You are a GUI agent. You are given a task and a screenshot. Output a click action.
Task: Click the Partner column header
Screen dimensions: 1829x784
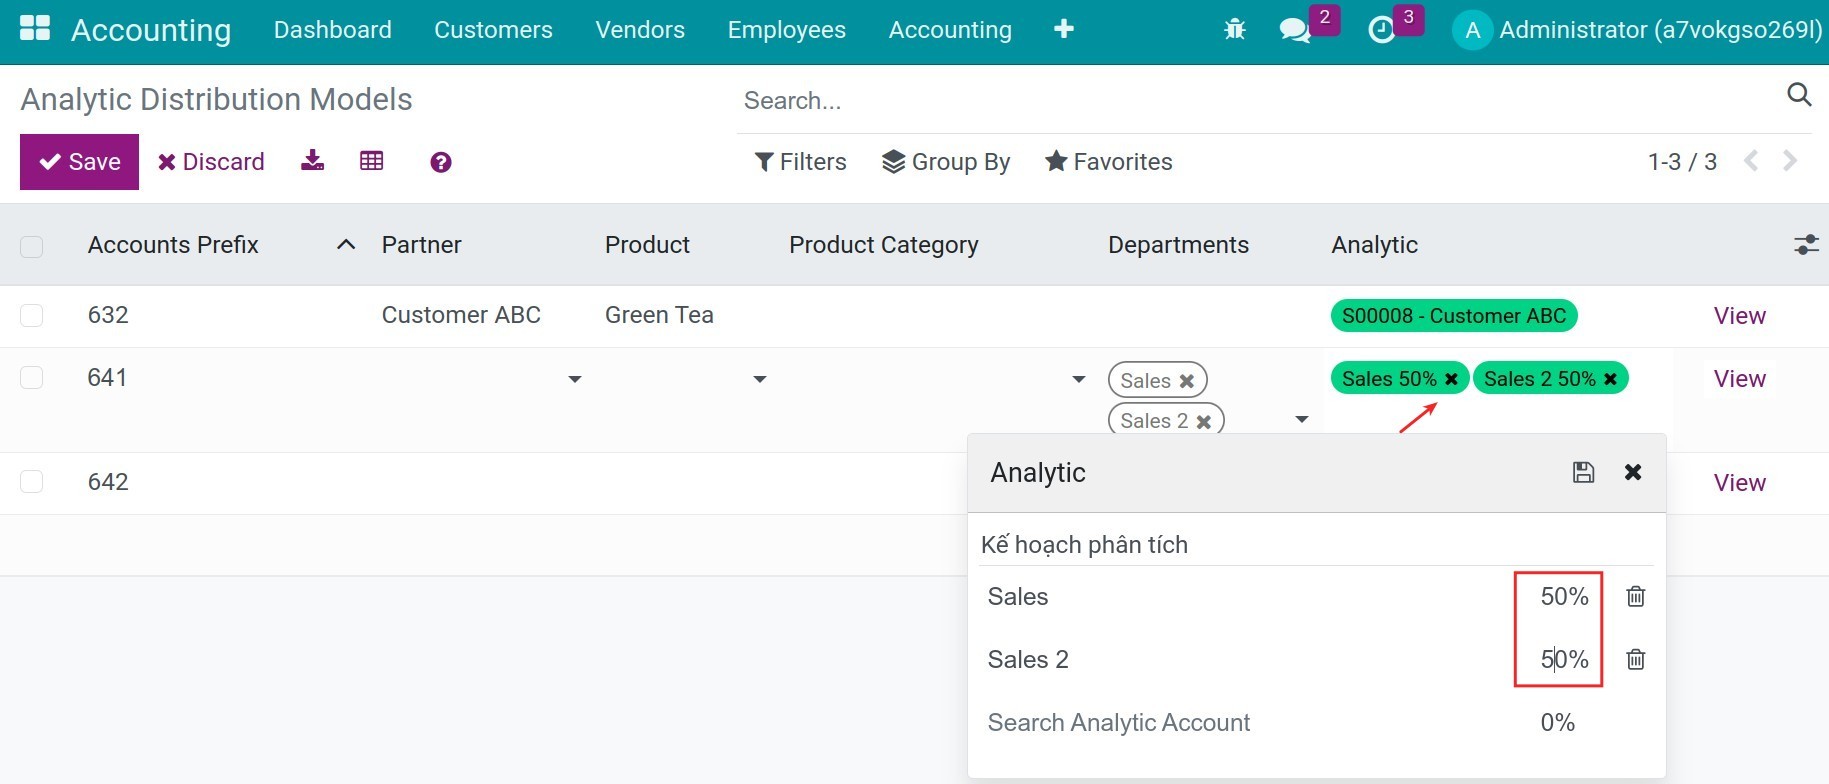coord(422,245)
